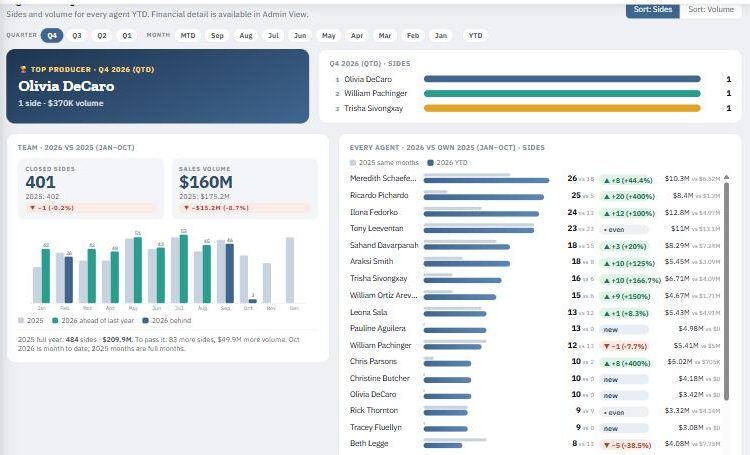The width and height of the screenshot is (750, 455).
Task: Select agent row Pauline Aguilera
Action: click(535, 329)
